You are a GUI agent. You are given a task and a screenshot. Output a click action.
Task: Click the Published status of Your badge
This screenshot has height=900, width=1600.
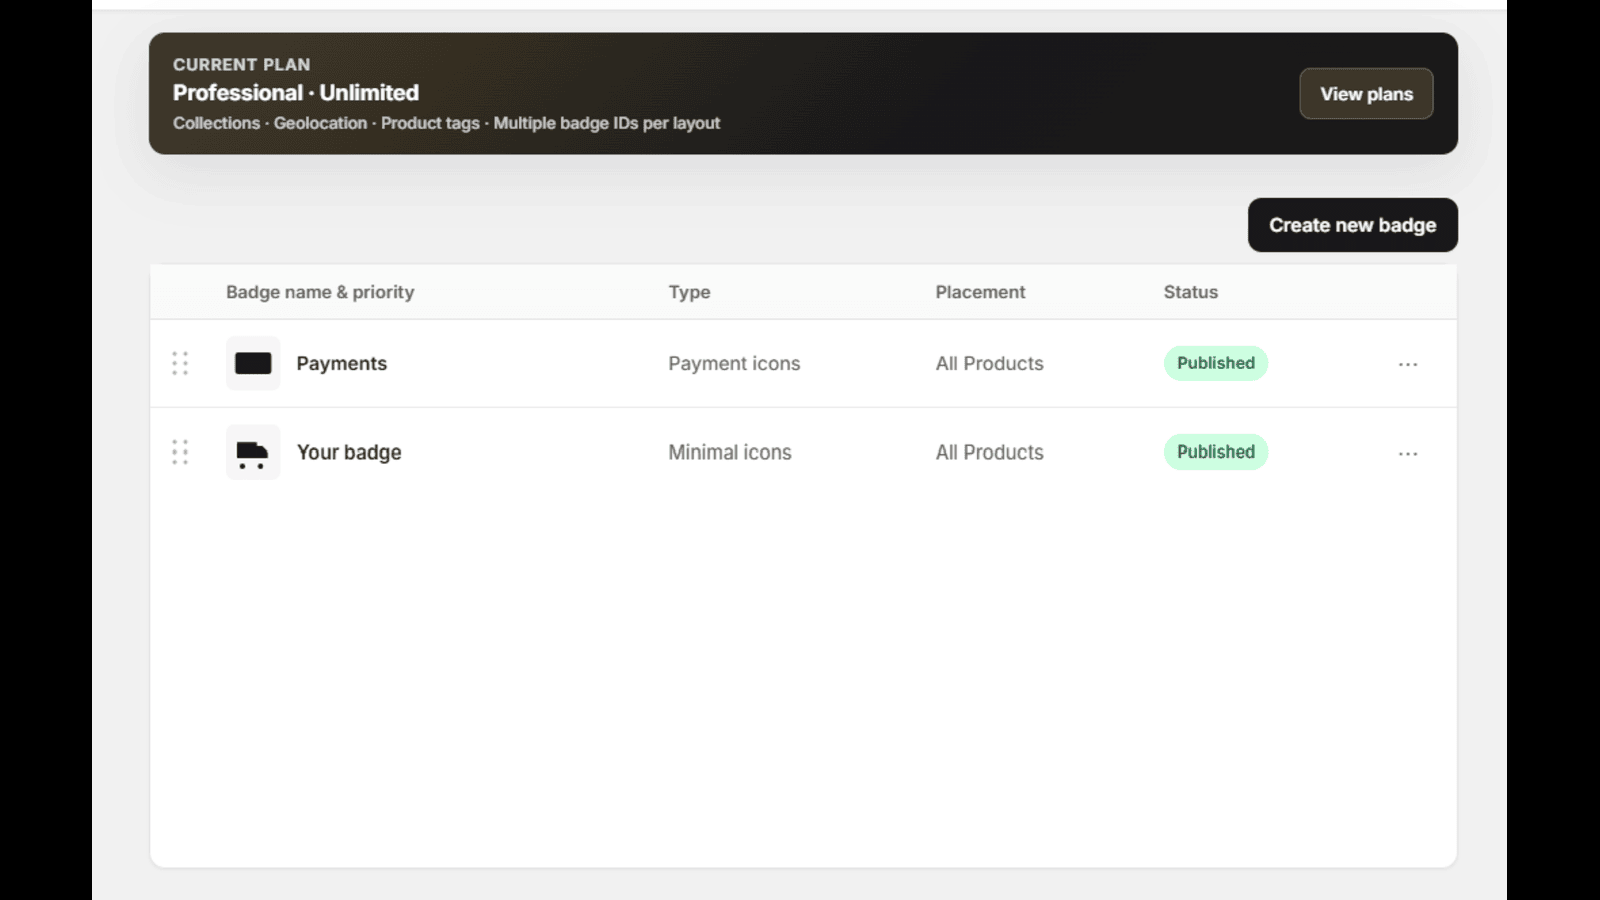tap(1215, 452)
